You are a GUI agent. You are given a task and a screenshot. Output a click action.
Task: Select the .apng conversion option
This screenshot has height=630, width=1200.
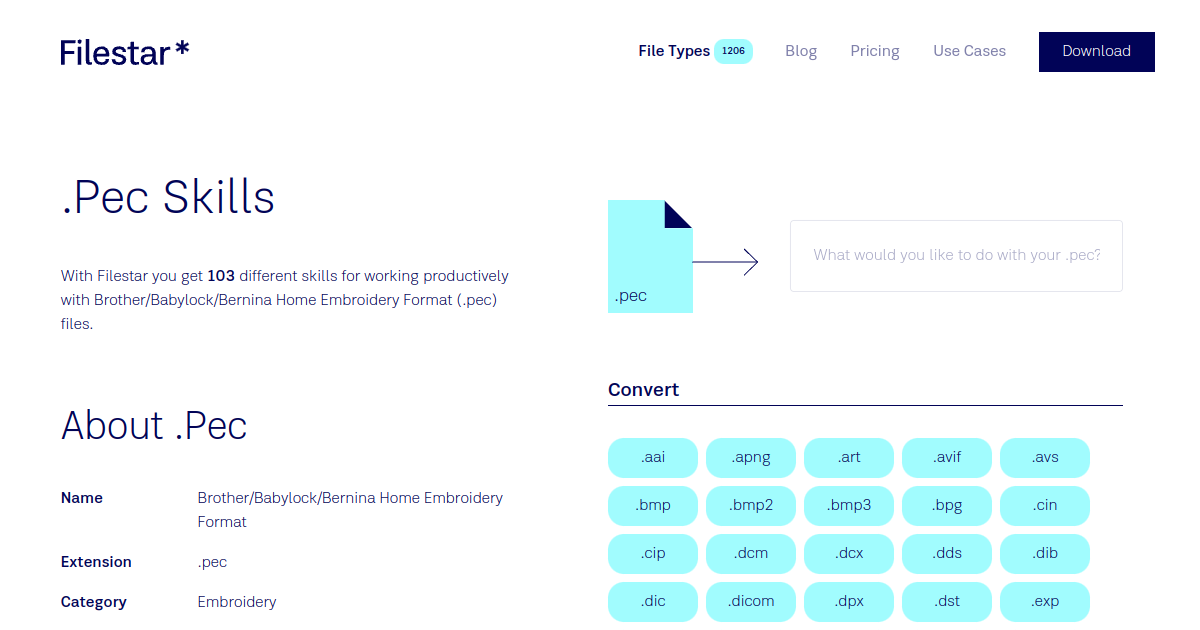(x=750, y=457)
